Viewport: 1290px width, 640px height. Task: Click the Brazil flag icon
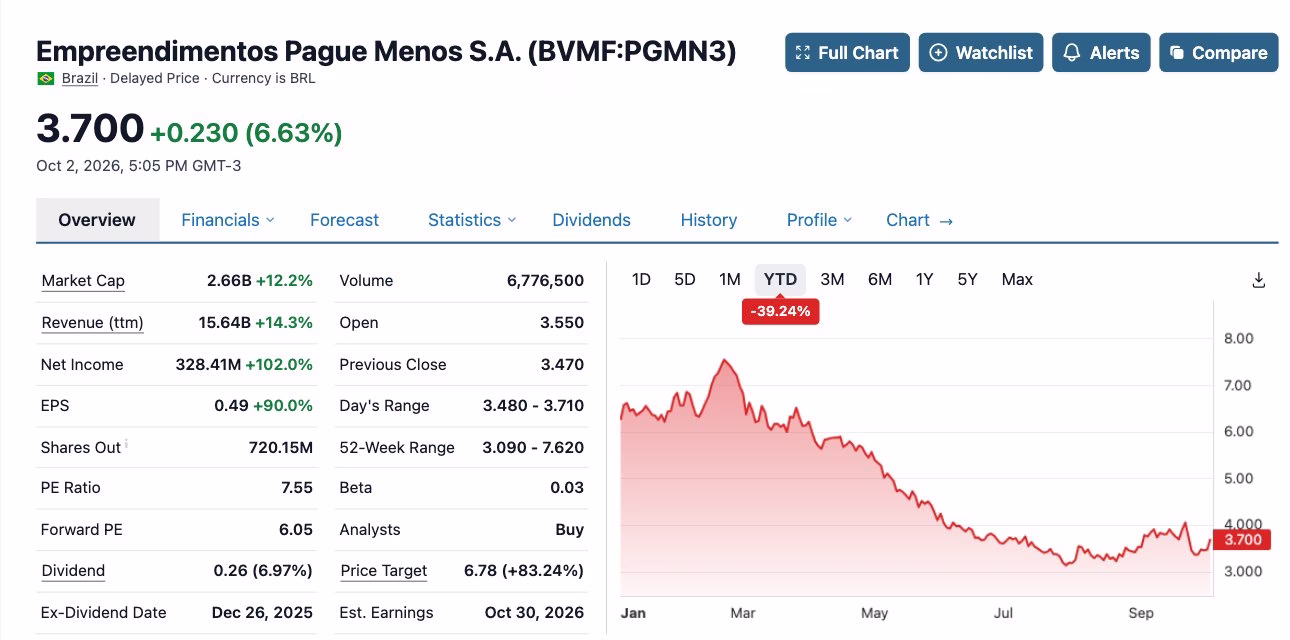(x=45, y=78)
